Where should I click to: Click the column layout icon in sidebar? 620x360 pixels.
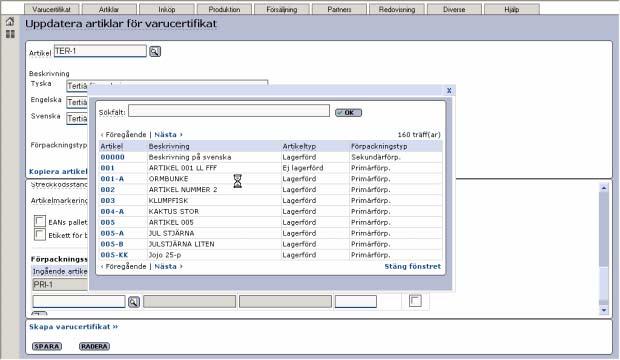pos(10,34)
